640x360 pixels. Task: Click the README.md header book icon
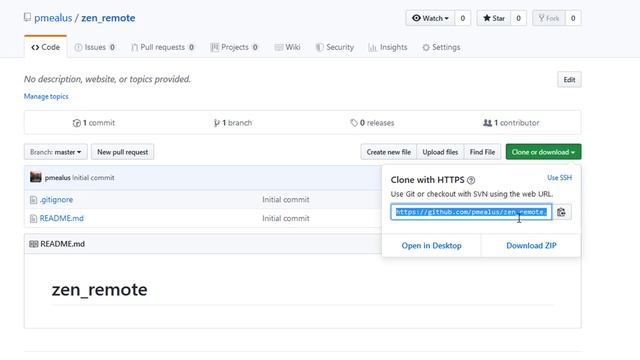(x=33, y=244)
